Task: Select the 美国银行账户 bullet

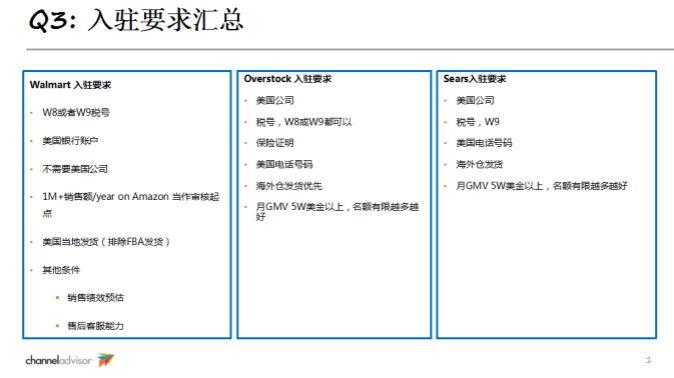Action: [70, 141]
